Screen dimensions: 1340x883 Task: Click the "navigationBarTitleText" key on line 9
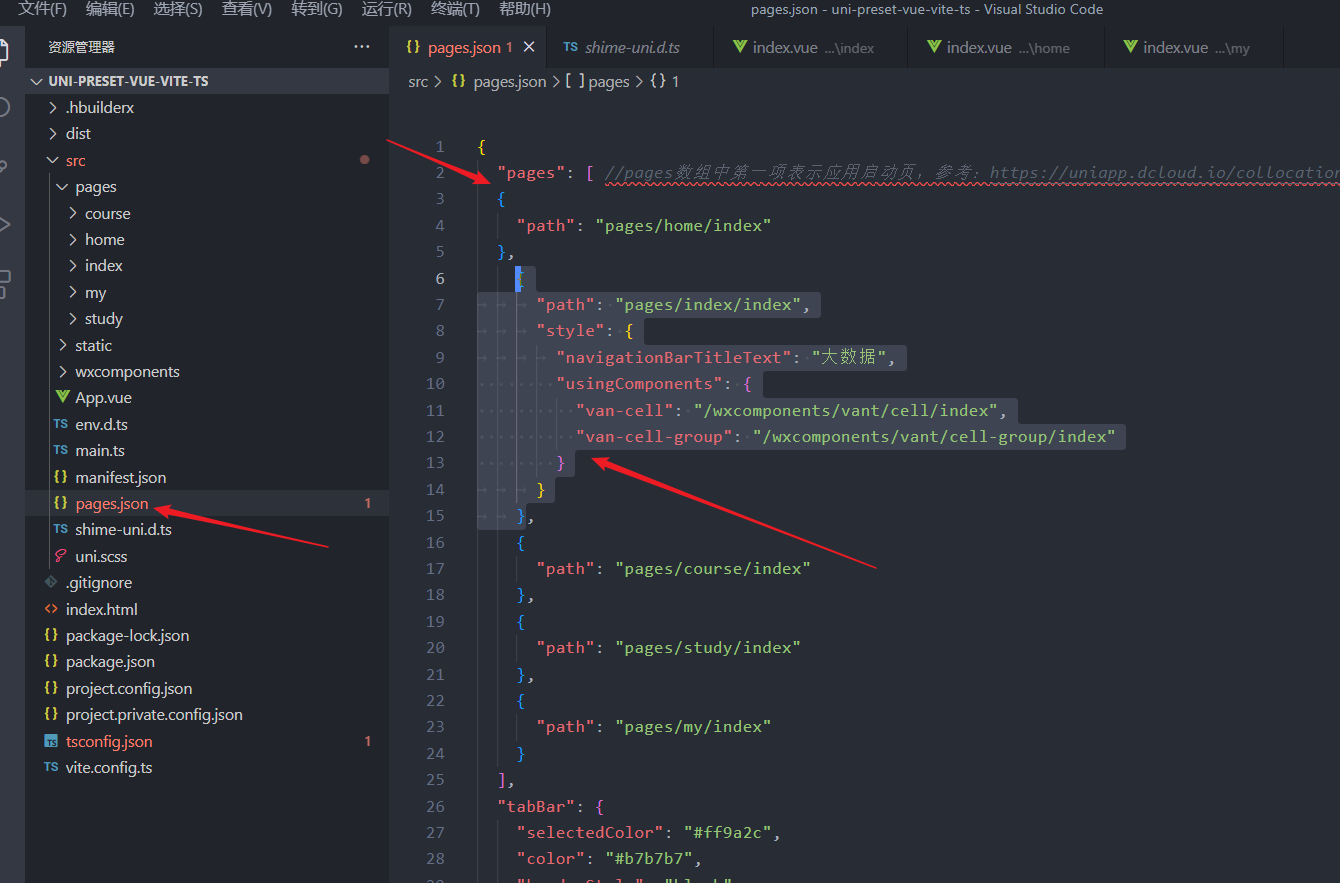[x=674, y=357]
